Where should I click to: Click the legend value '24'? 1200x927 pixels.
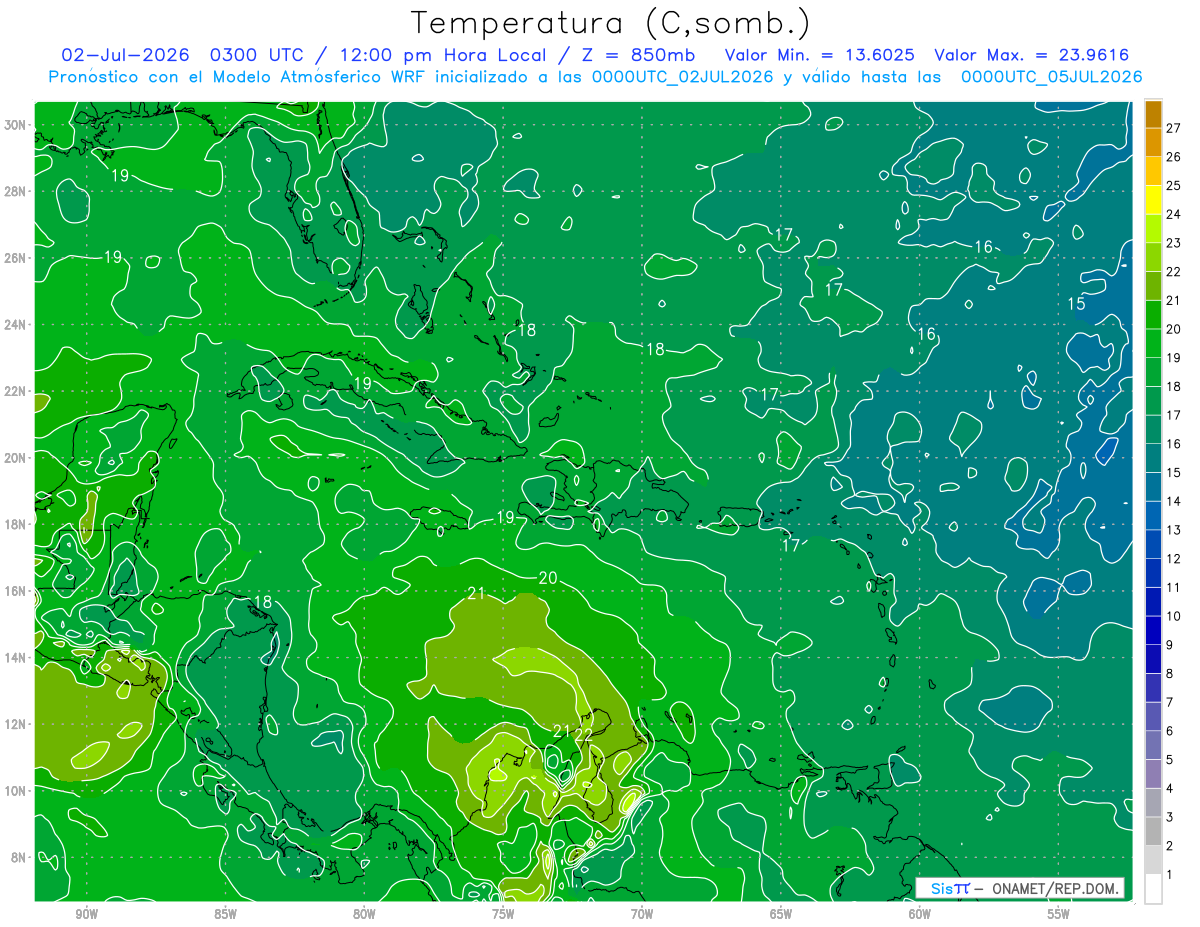click(x=1174, y=214)
